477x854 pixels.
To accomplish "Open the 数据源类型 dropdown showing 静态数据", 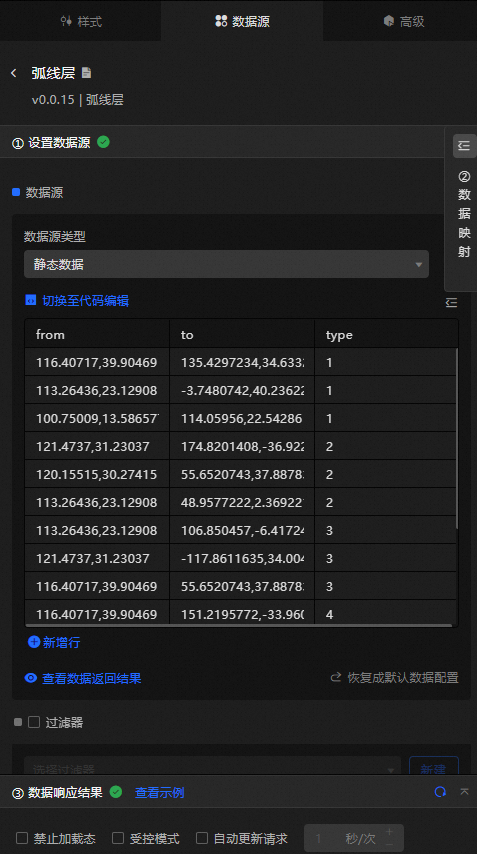I will pos(226,265).
